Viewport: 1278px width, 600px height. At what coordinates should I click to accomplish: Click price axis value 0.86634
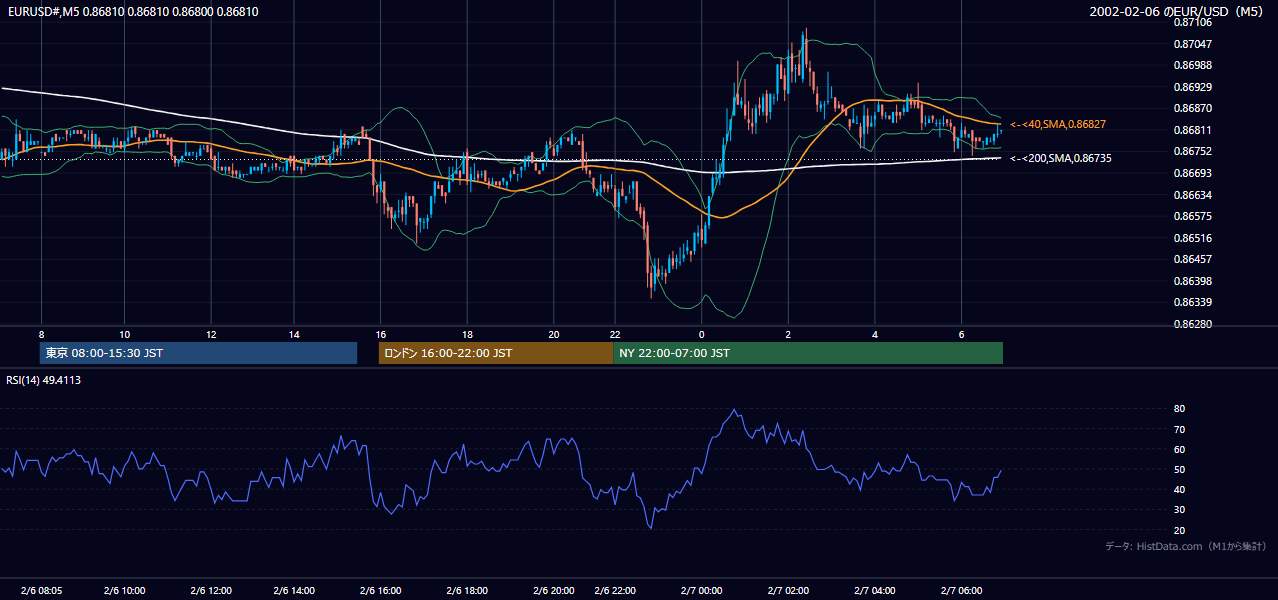1193,195
